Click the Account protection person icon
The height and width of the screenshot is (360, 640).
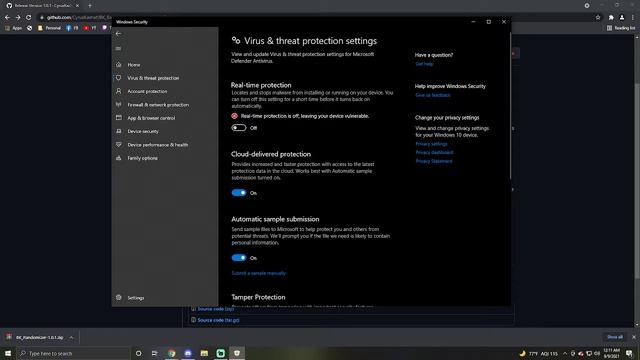(x=119, y=91)
